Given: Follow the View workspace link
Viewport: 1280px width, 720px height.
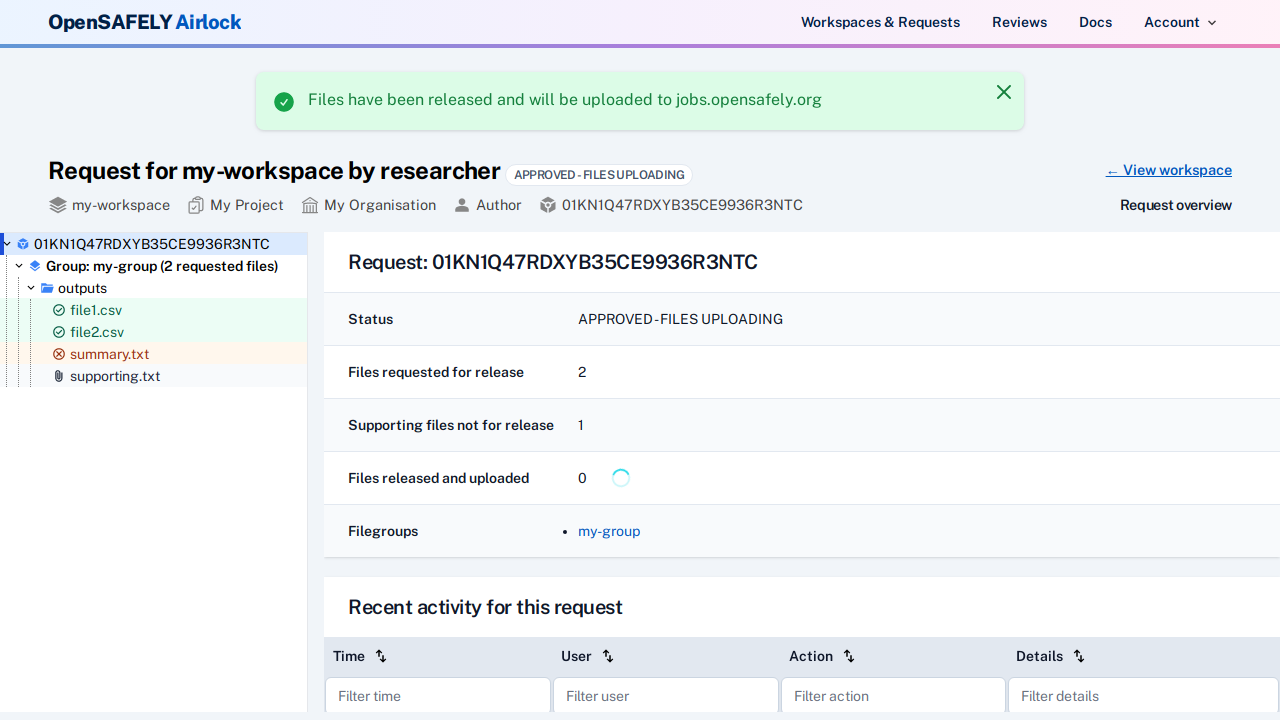Looking at the screenshot, I should 1168,170.
